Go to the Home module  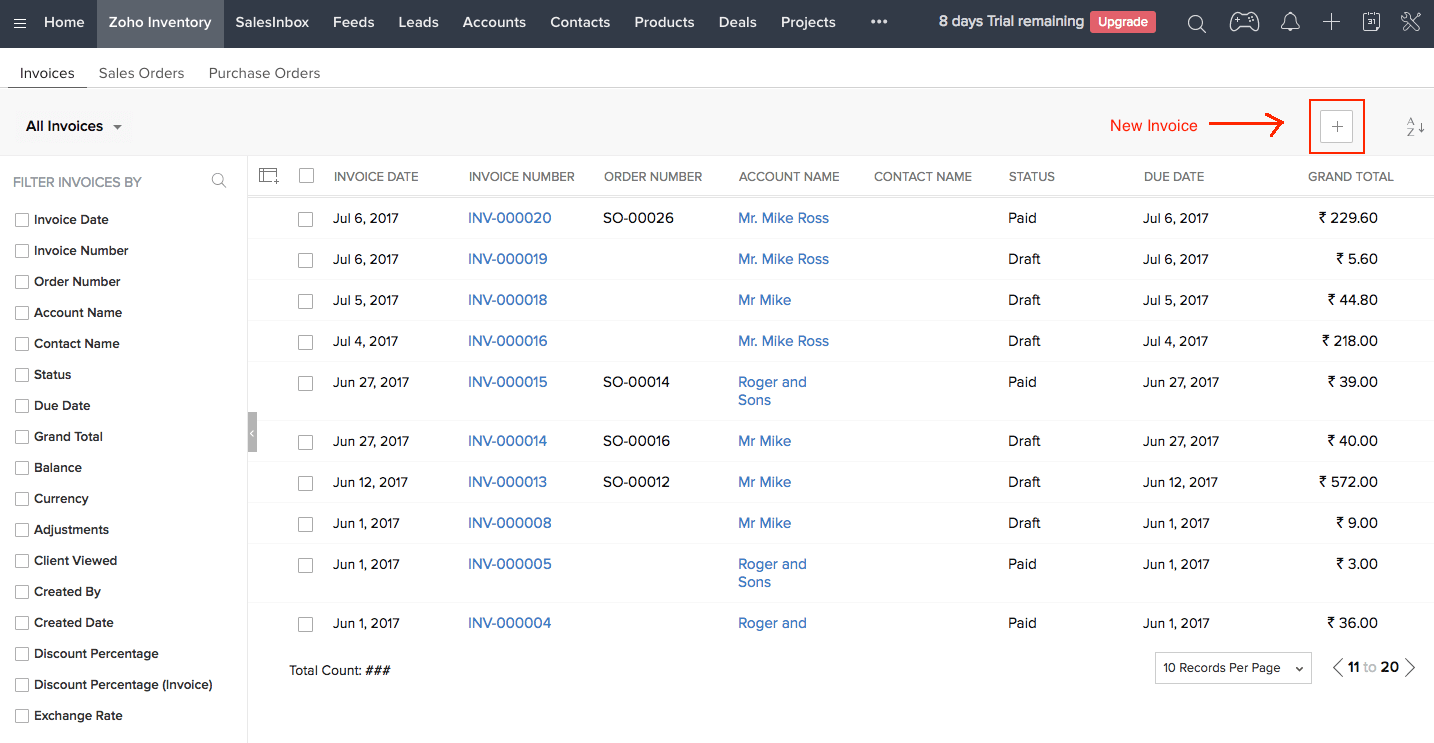click(x=64, y=22)
